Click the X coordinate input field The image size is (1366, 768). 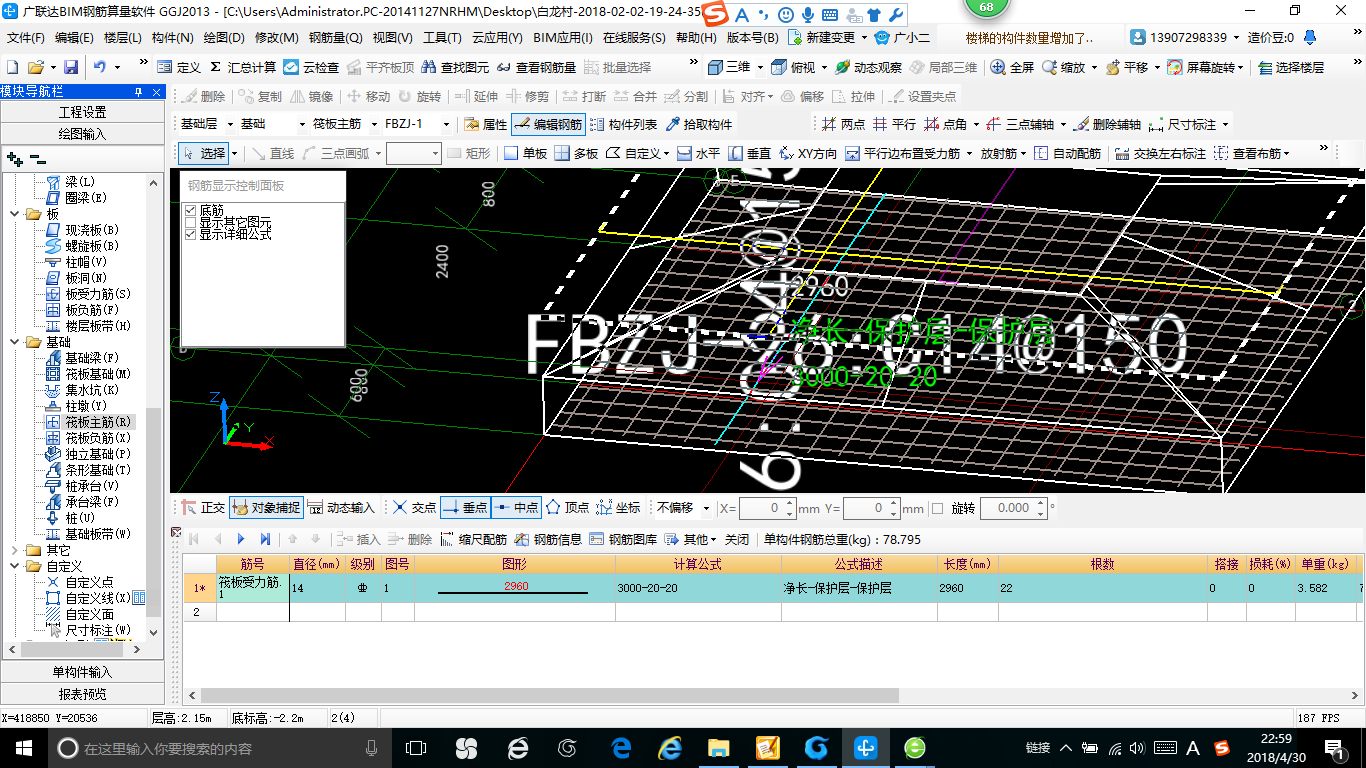pos(768,508)
